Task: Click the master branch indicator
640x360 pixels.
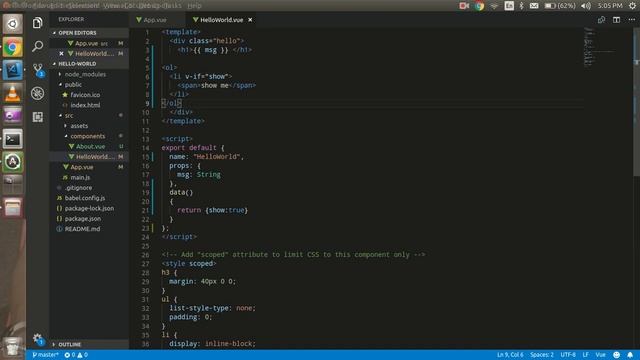Action: click(45, 355)
